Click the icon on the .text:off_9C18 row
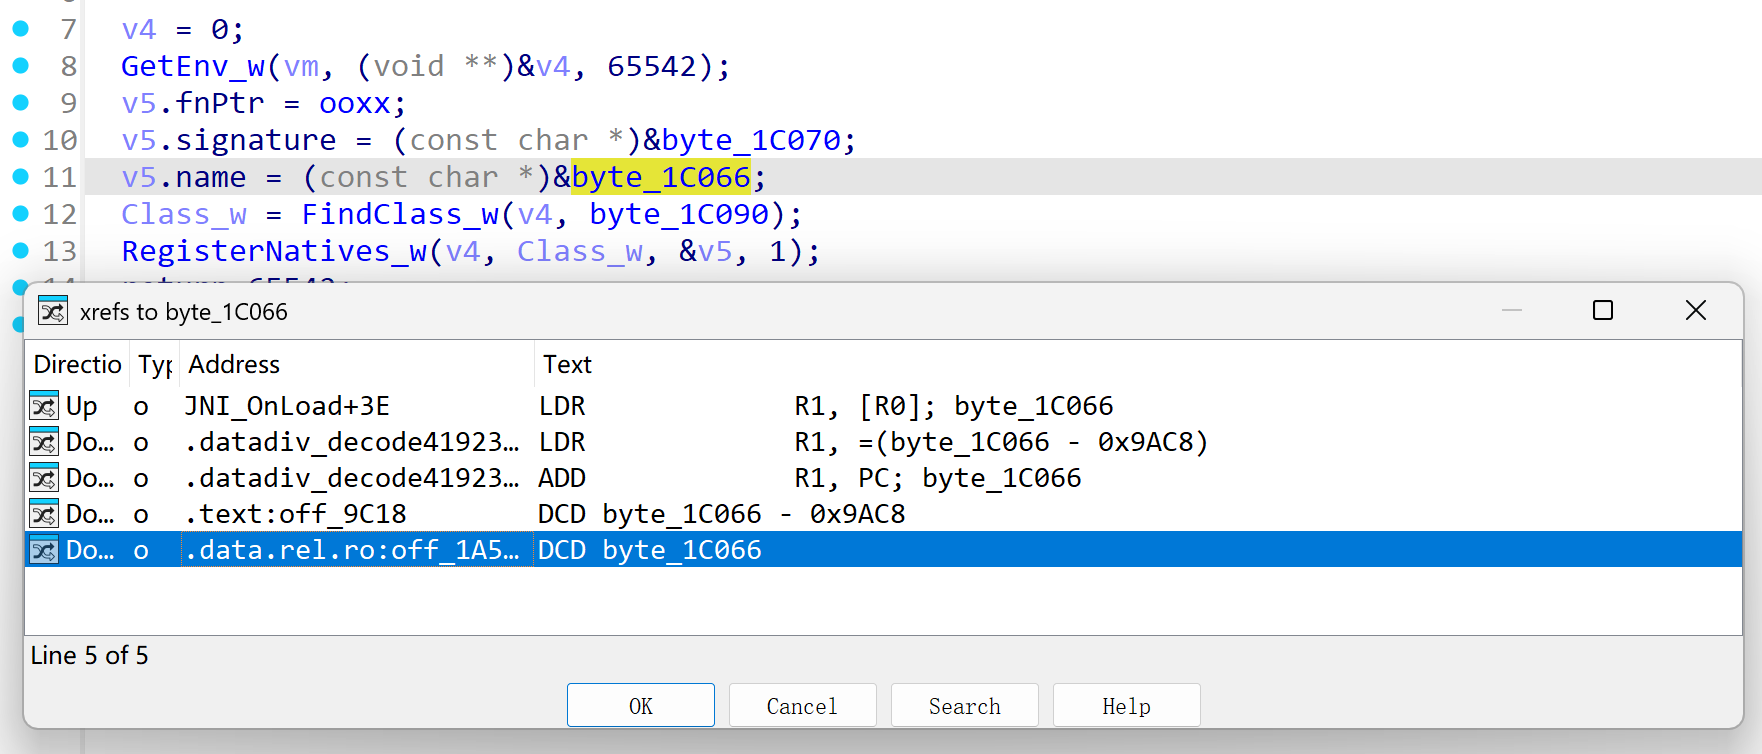Viewport: 1762px width, 754px height. point(44,514)
